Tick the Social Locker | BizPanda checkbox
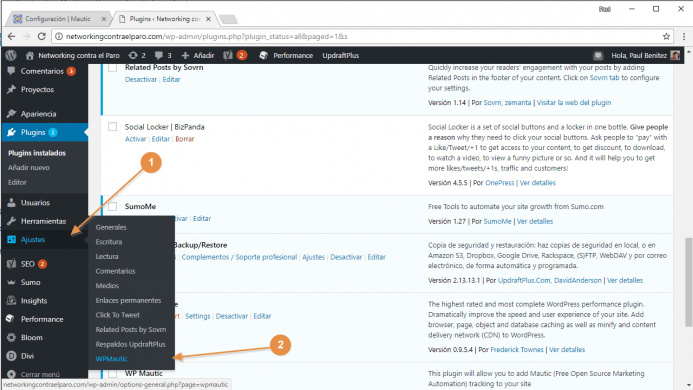693x390 pixels. pos(113,127)
